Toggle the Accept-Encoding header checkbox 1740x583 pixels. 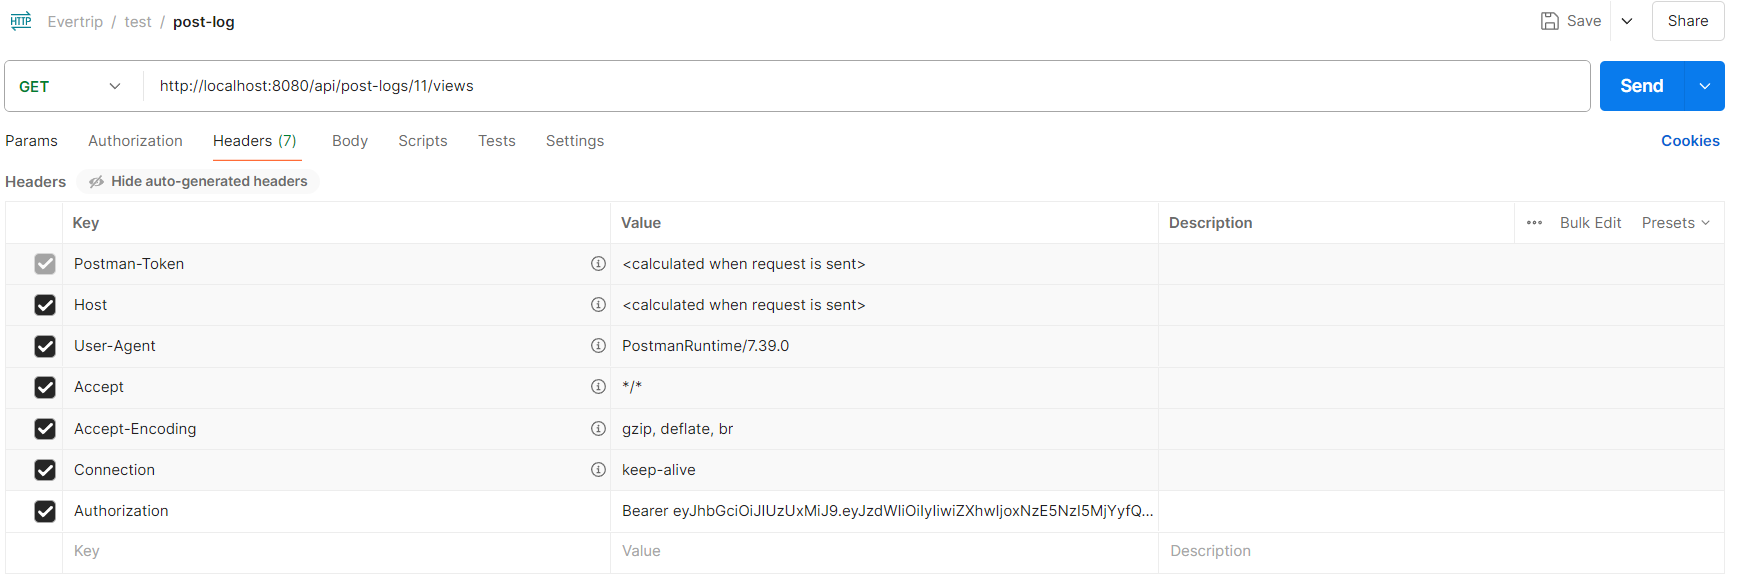click(x=45, y=429)
